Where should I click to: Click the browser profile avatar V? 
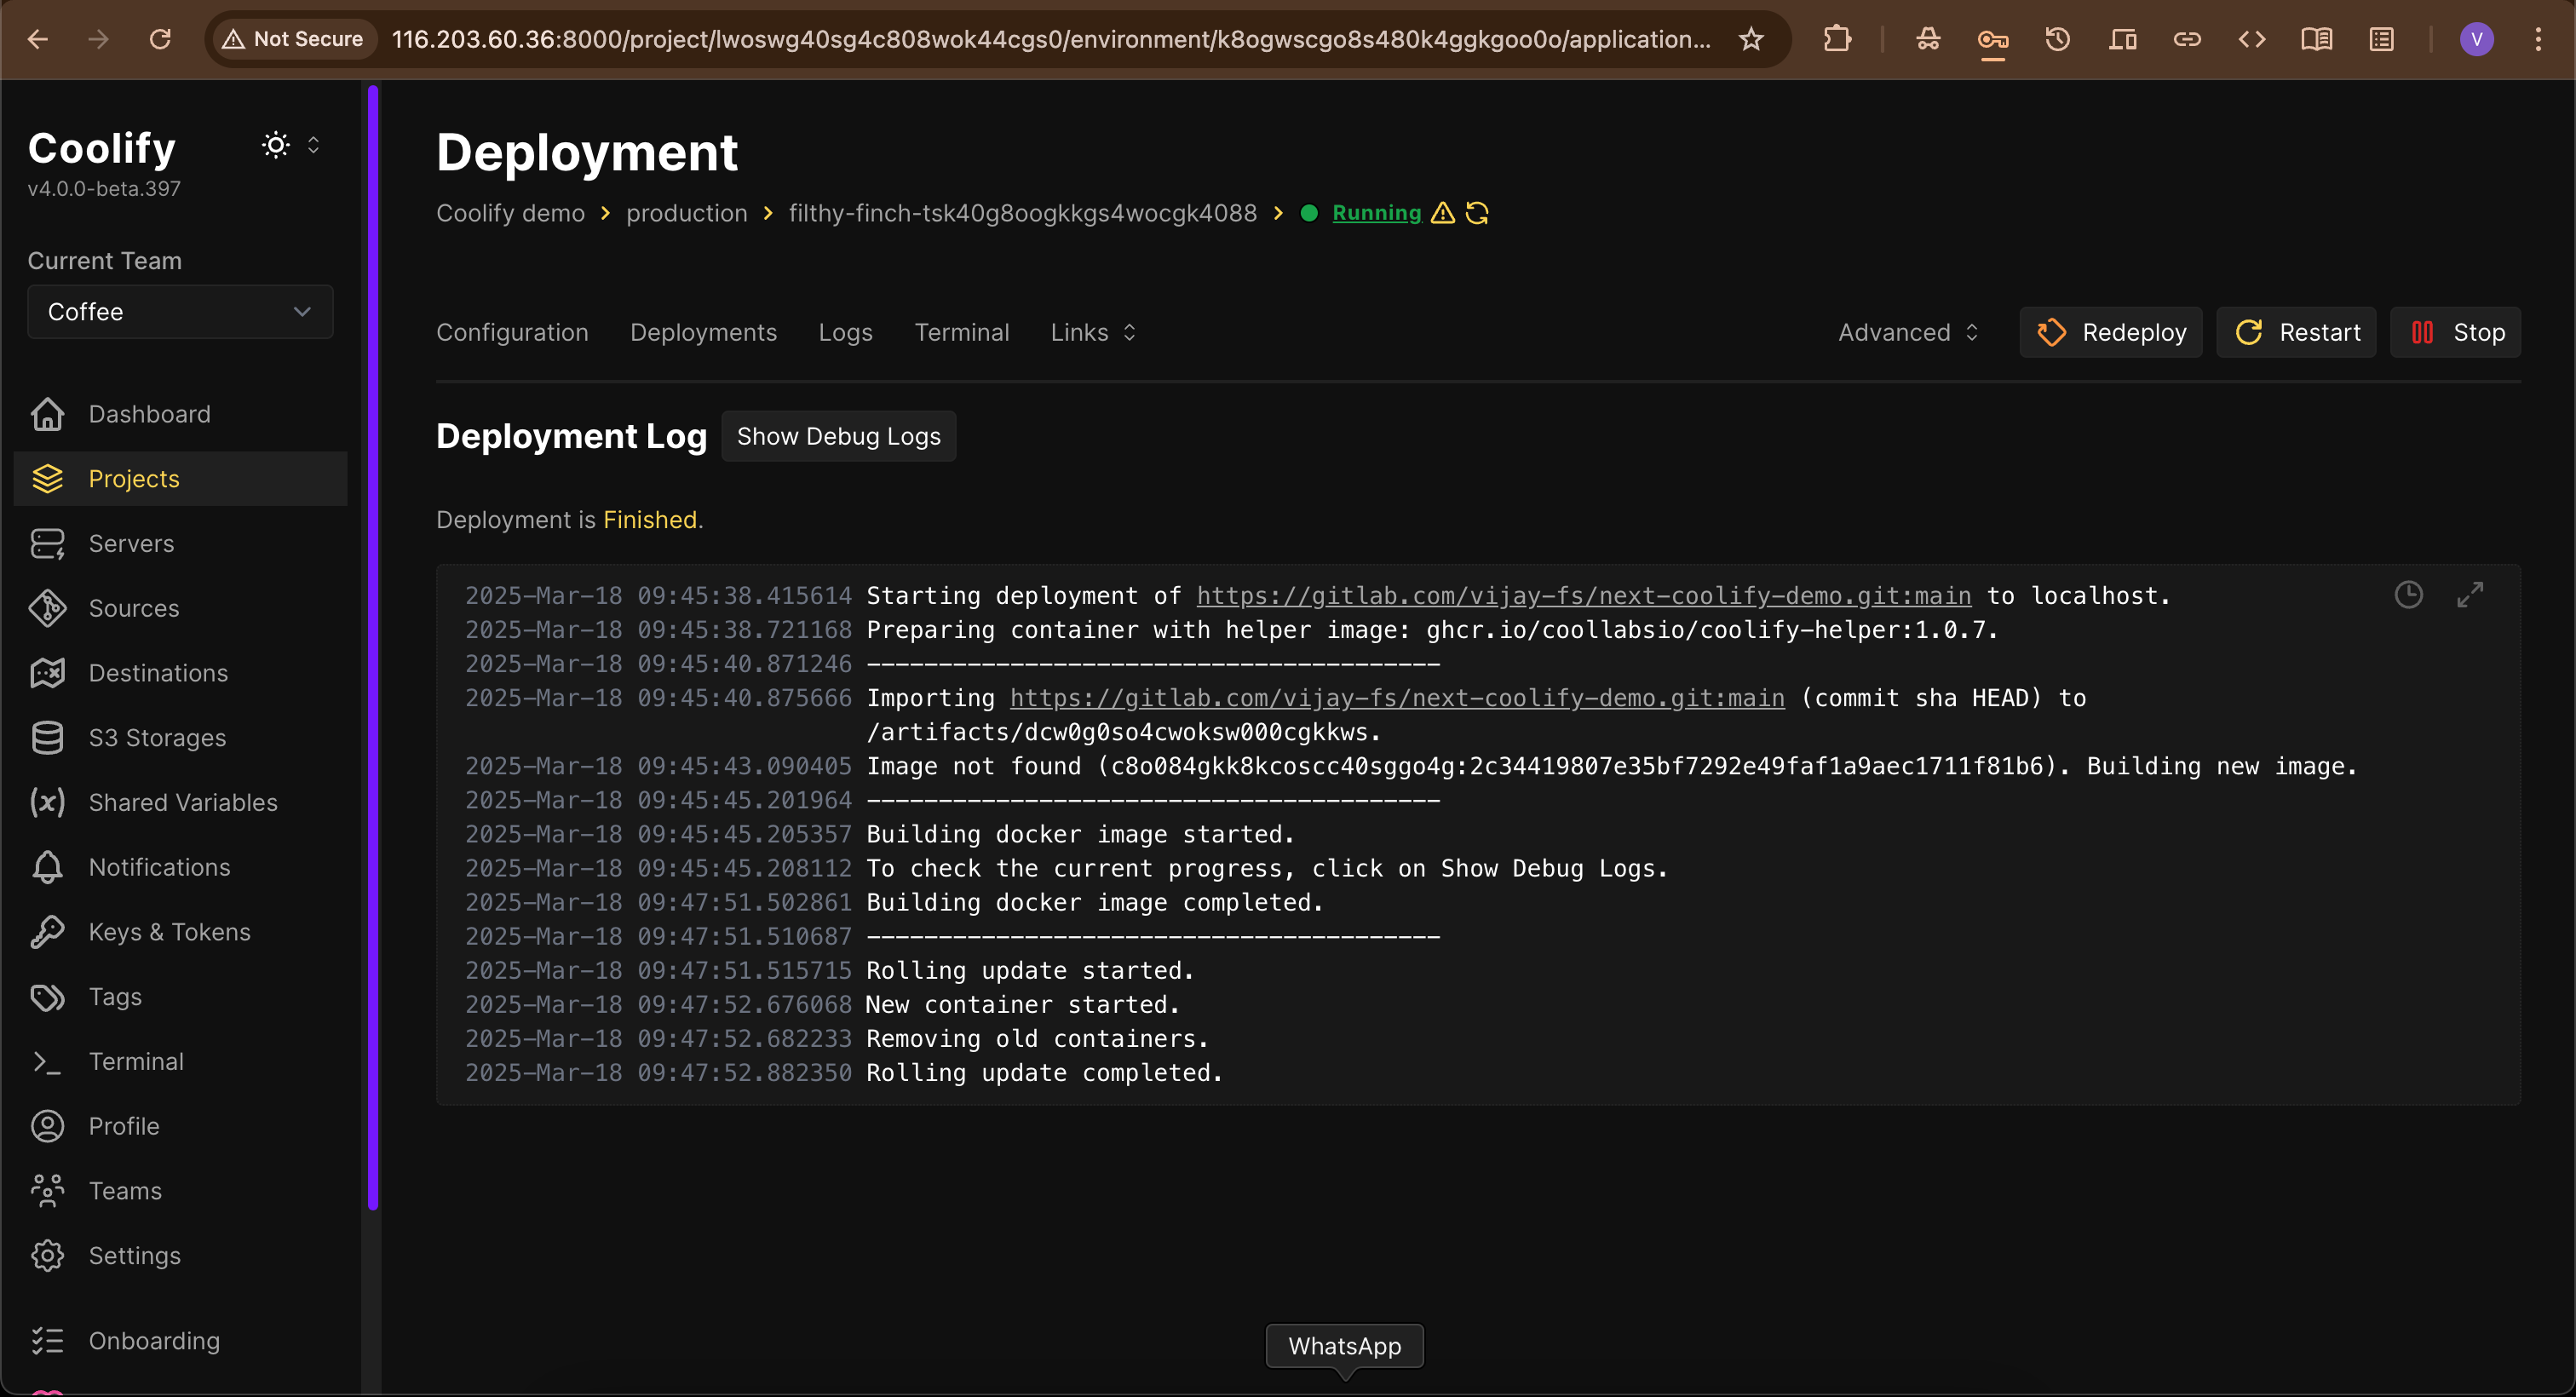[2476, 39]
